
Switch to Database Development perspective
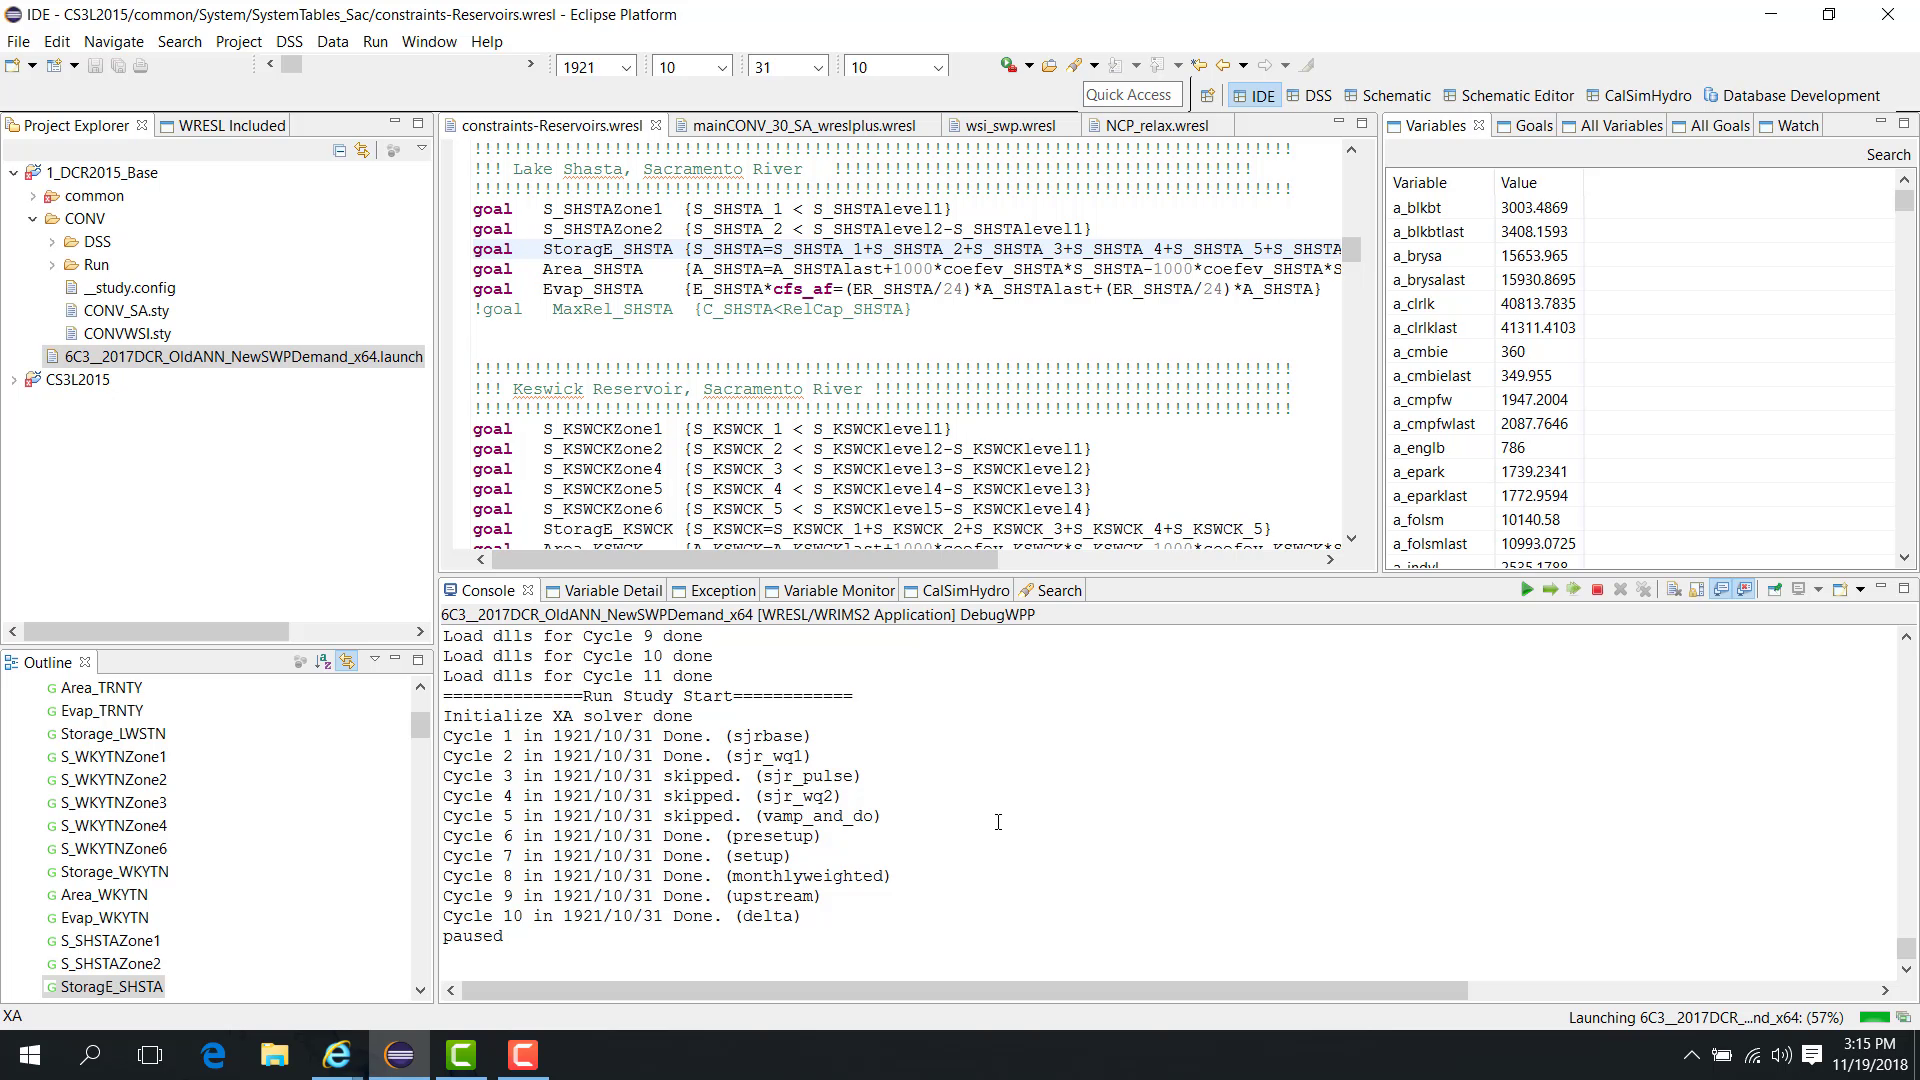[x=1792, y=95]
